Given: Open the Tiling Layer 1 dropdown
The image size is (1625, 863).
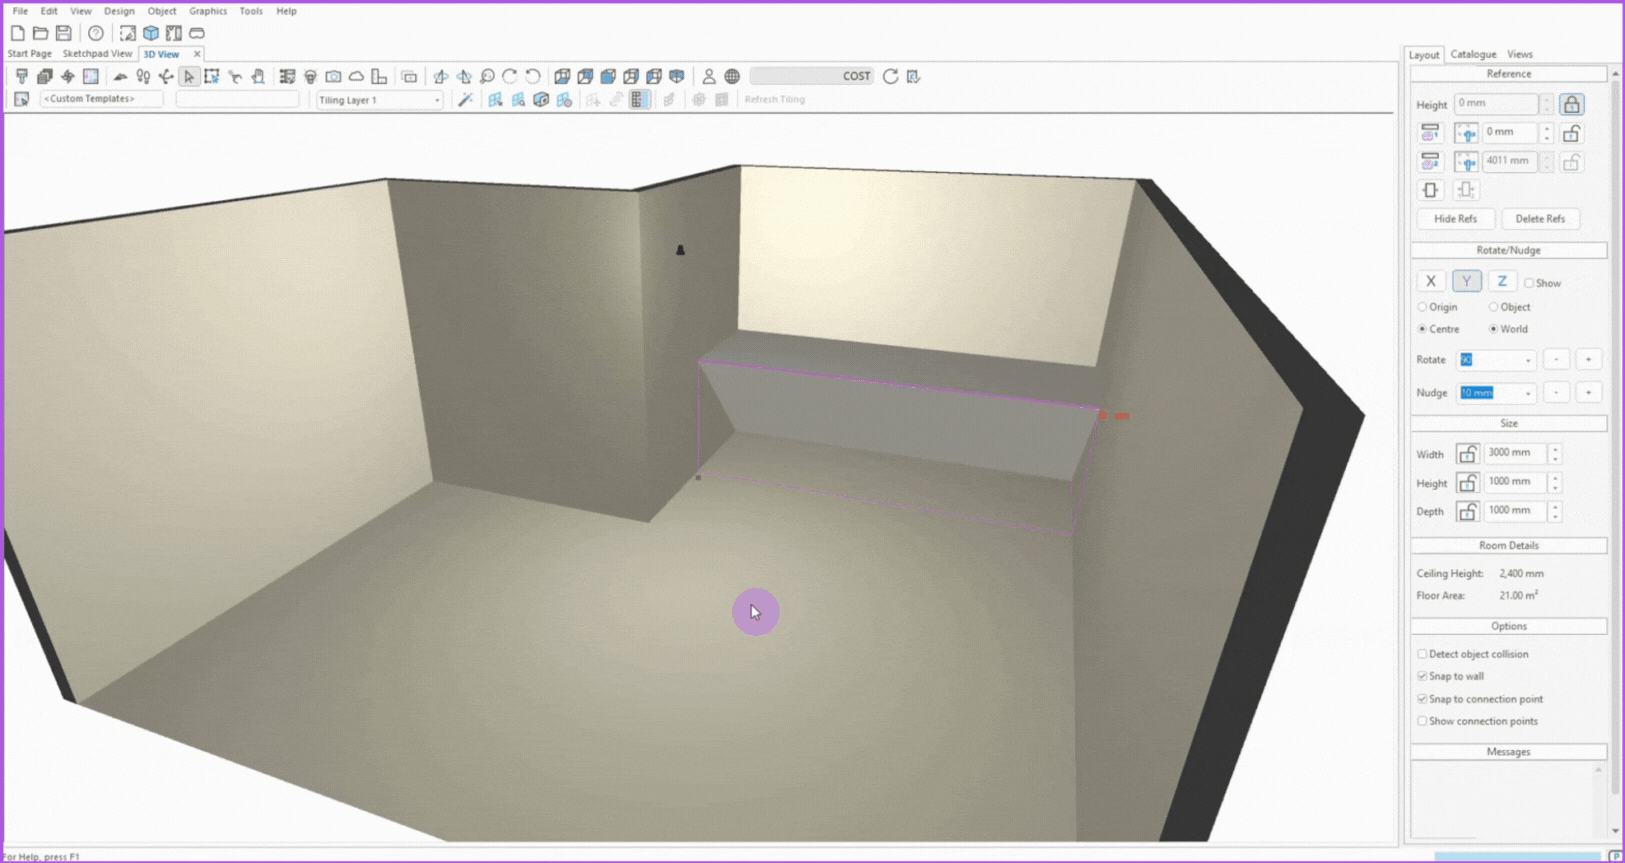Looking at the screenshot, I should point(437,100).
